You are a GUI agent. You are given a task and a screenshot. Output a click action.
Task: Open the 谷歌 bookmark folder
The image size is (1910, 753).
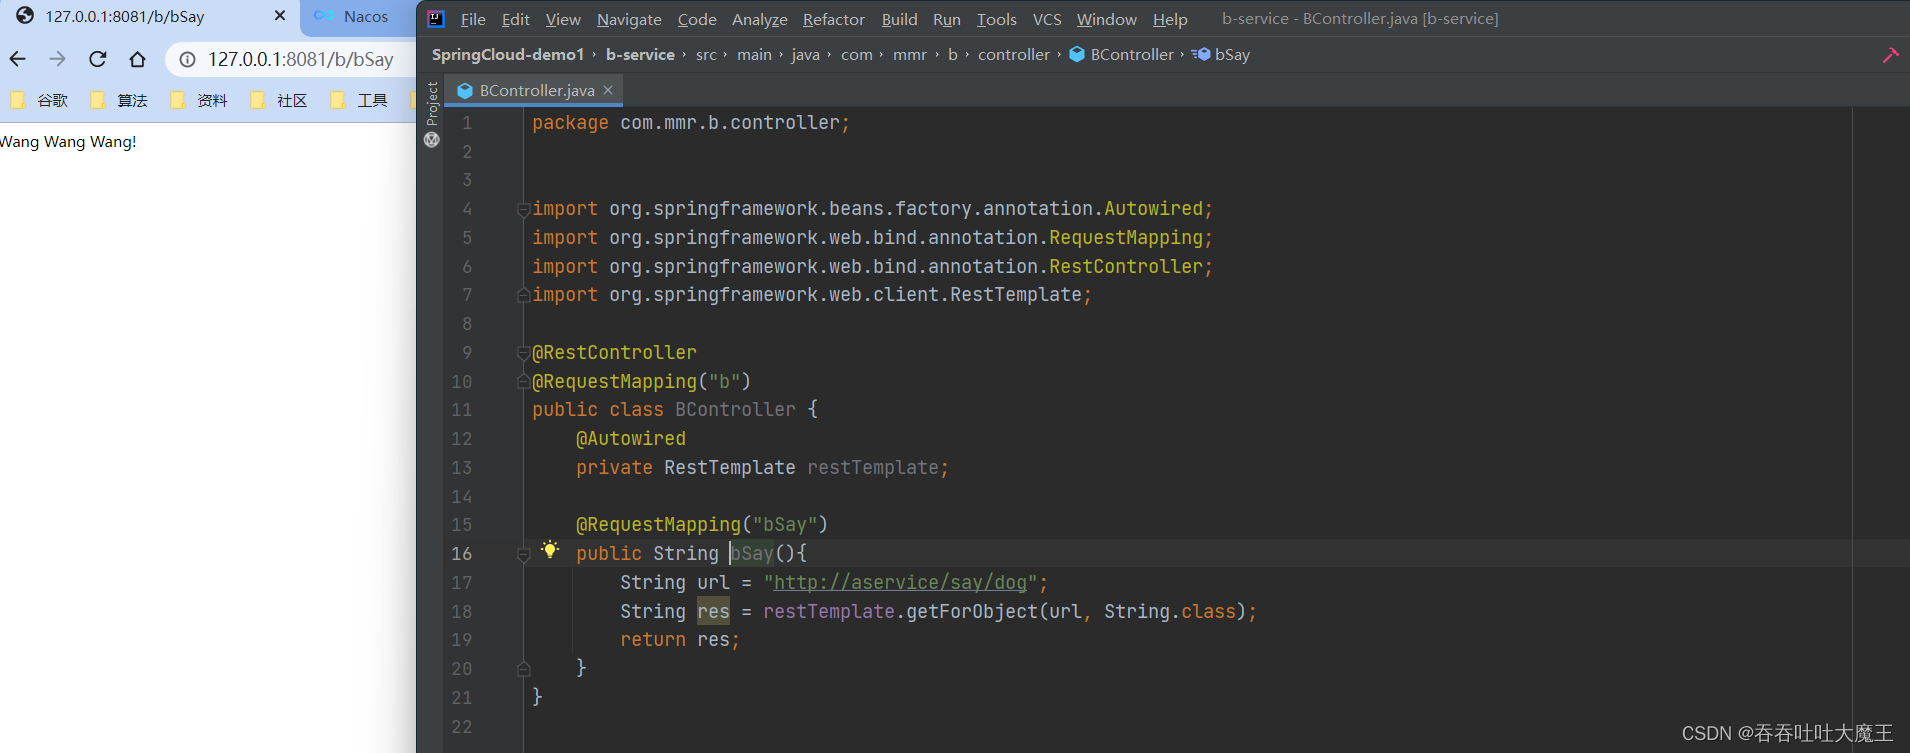pos(40,100)
